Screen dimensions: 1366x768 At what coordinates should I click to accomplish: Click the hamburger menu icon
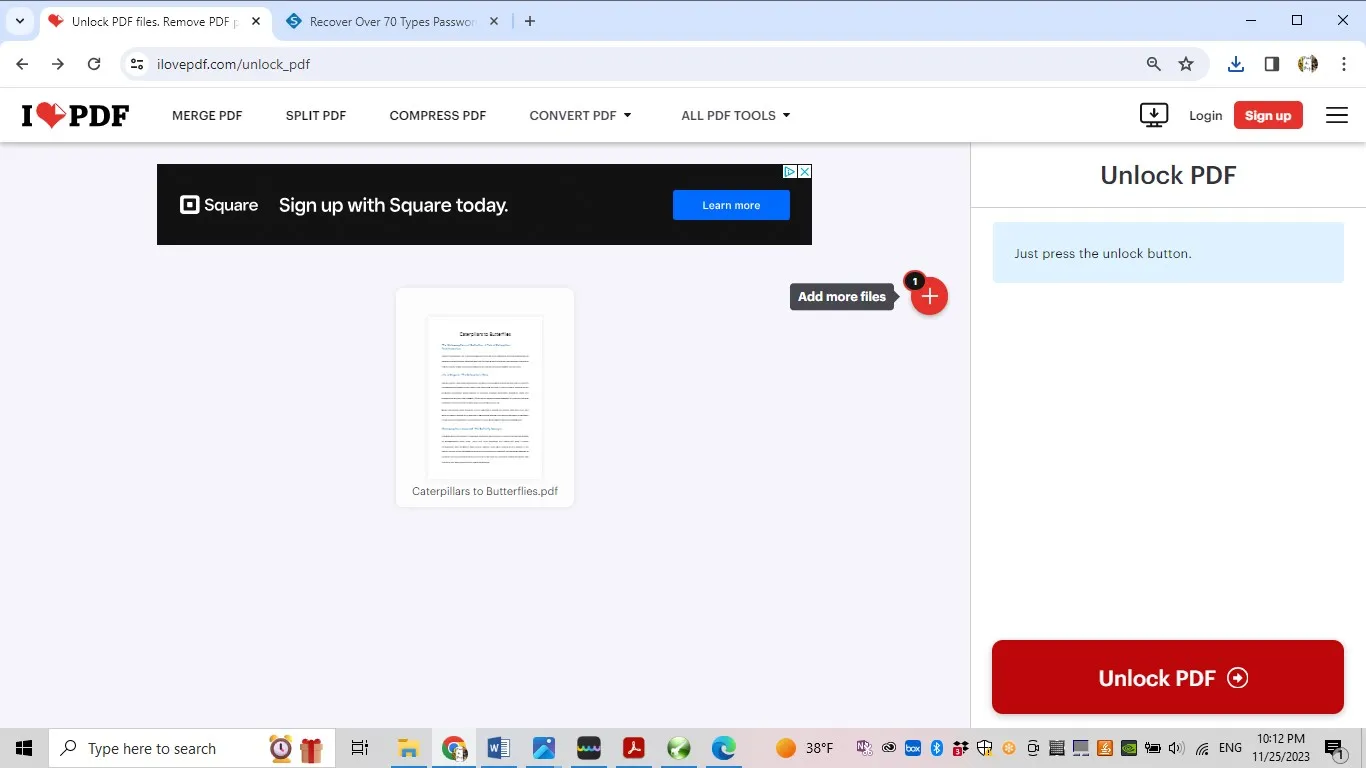1336,115
